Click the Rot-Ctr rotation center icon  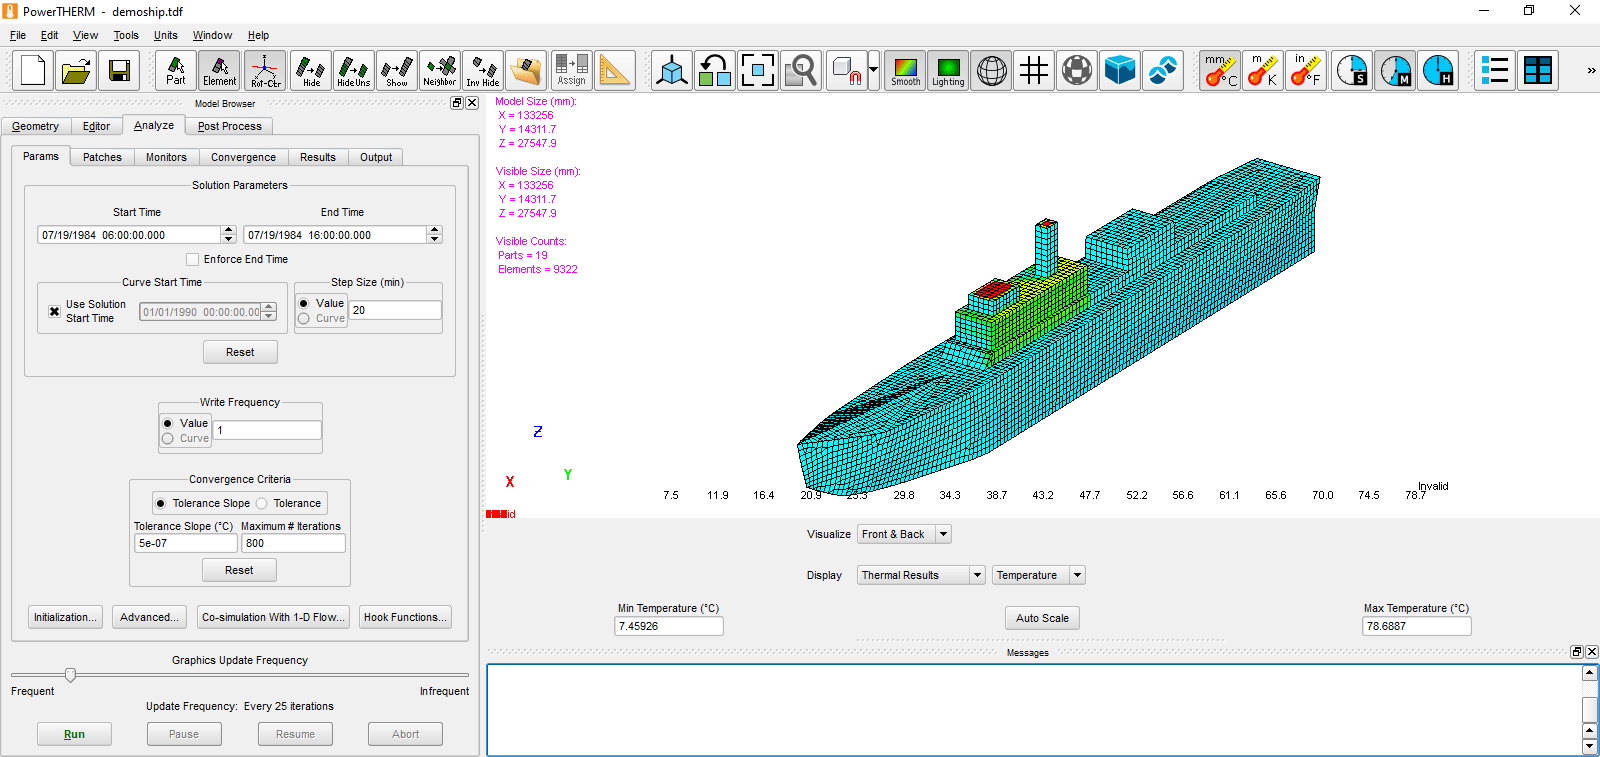tap(265, 71)
